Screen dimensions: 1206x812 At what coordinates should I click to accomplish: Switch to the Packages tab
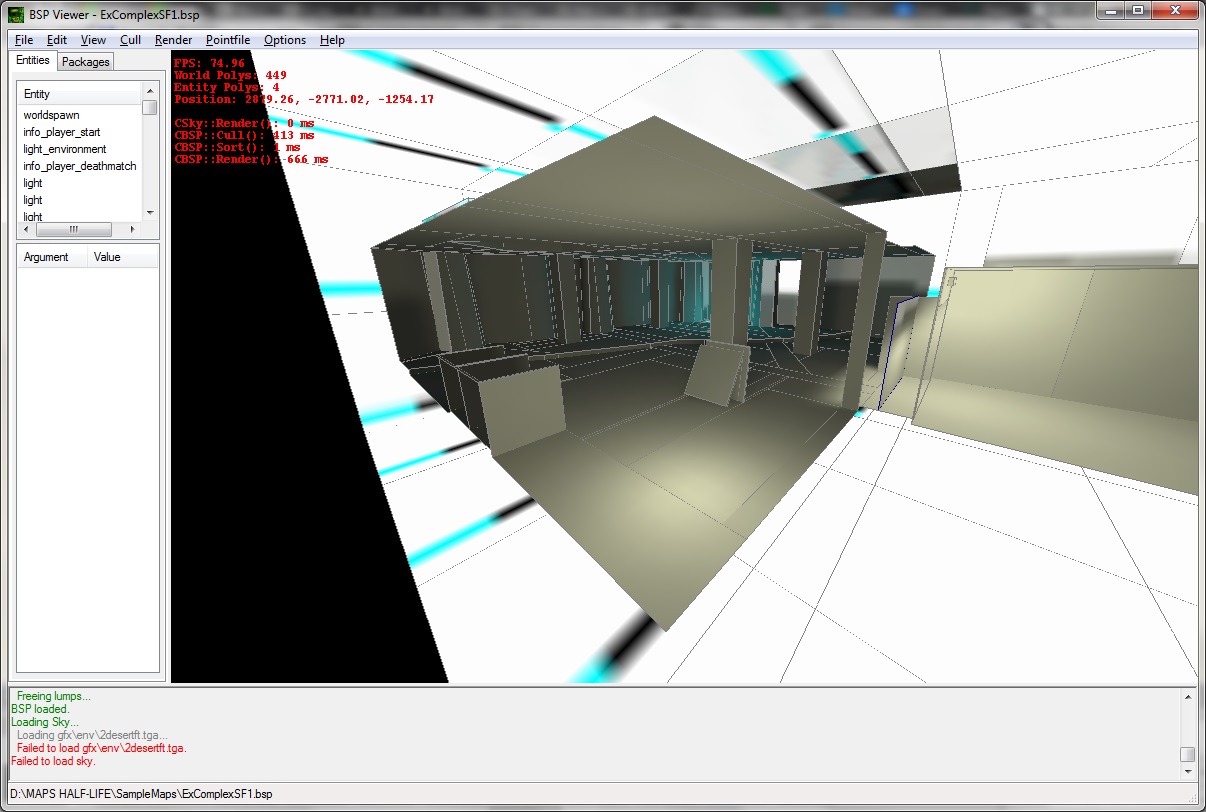(86, 62)
